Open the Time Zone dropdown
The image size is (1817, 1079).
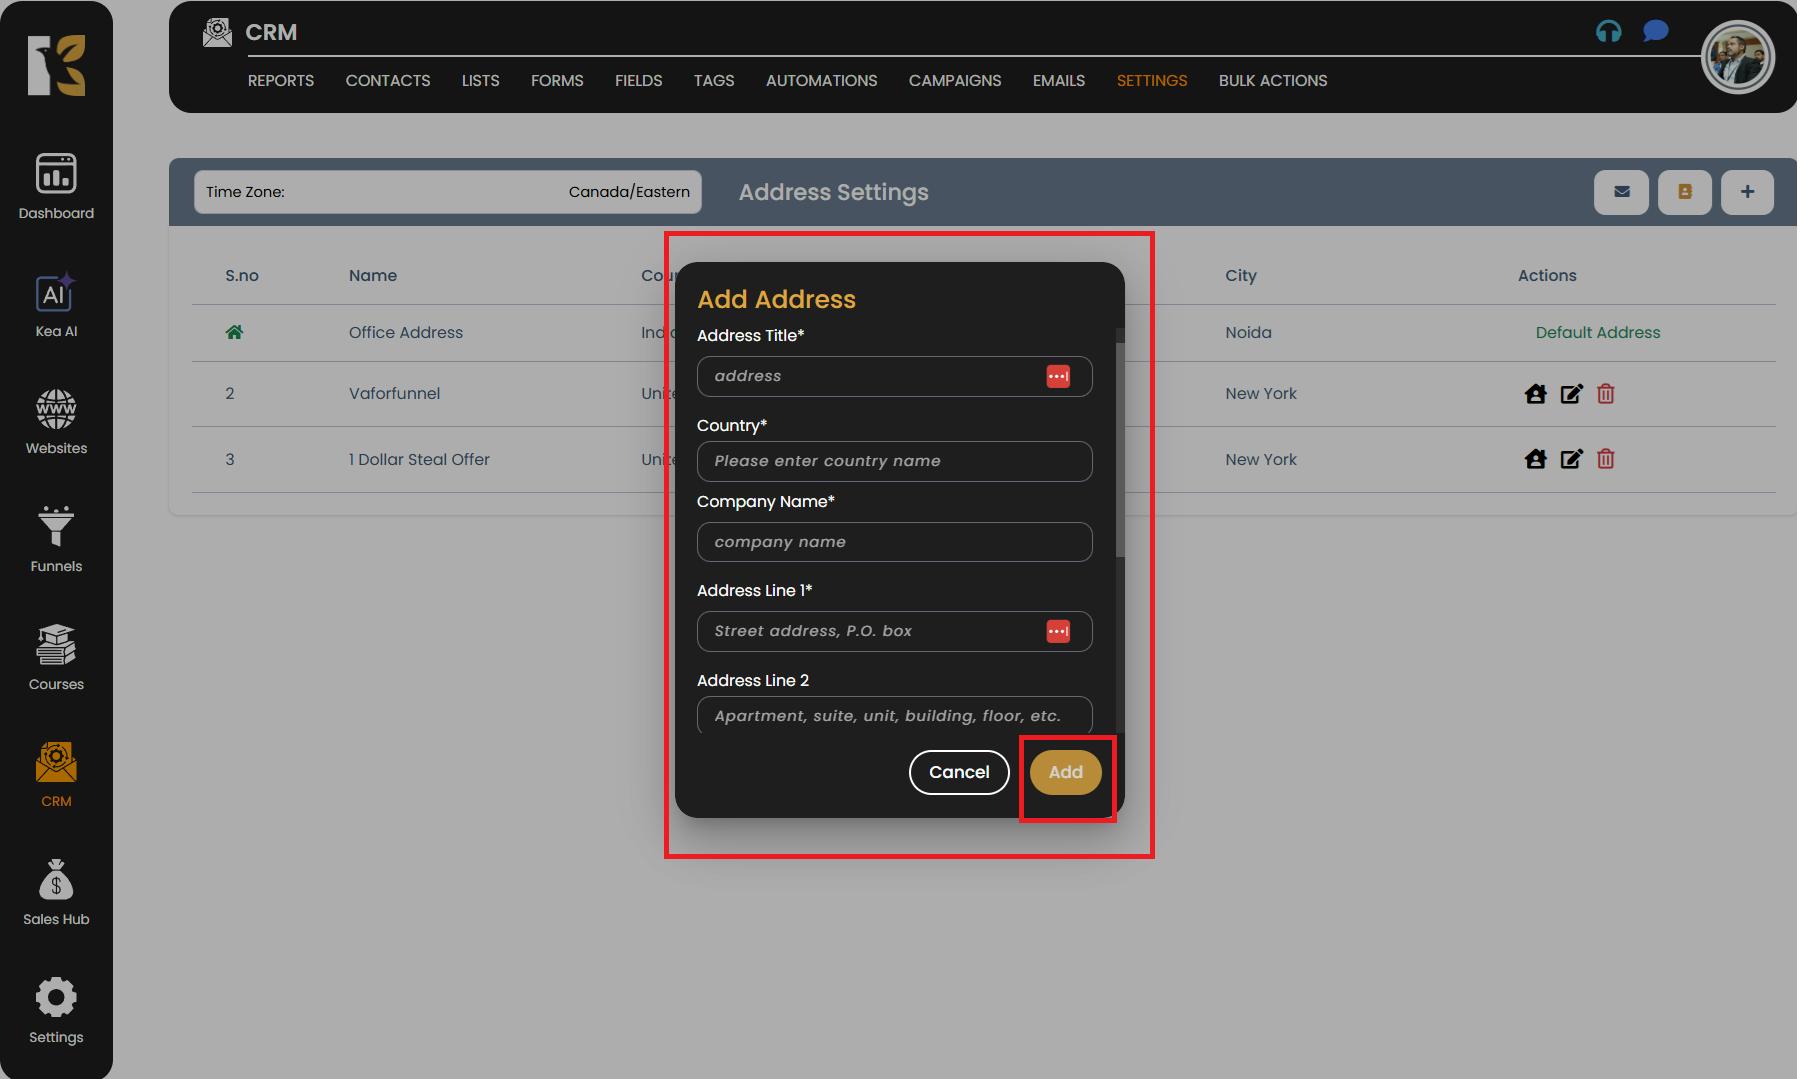coord(447,192)
